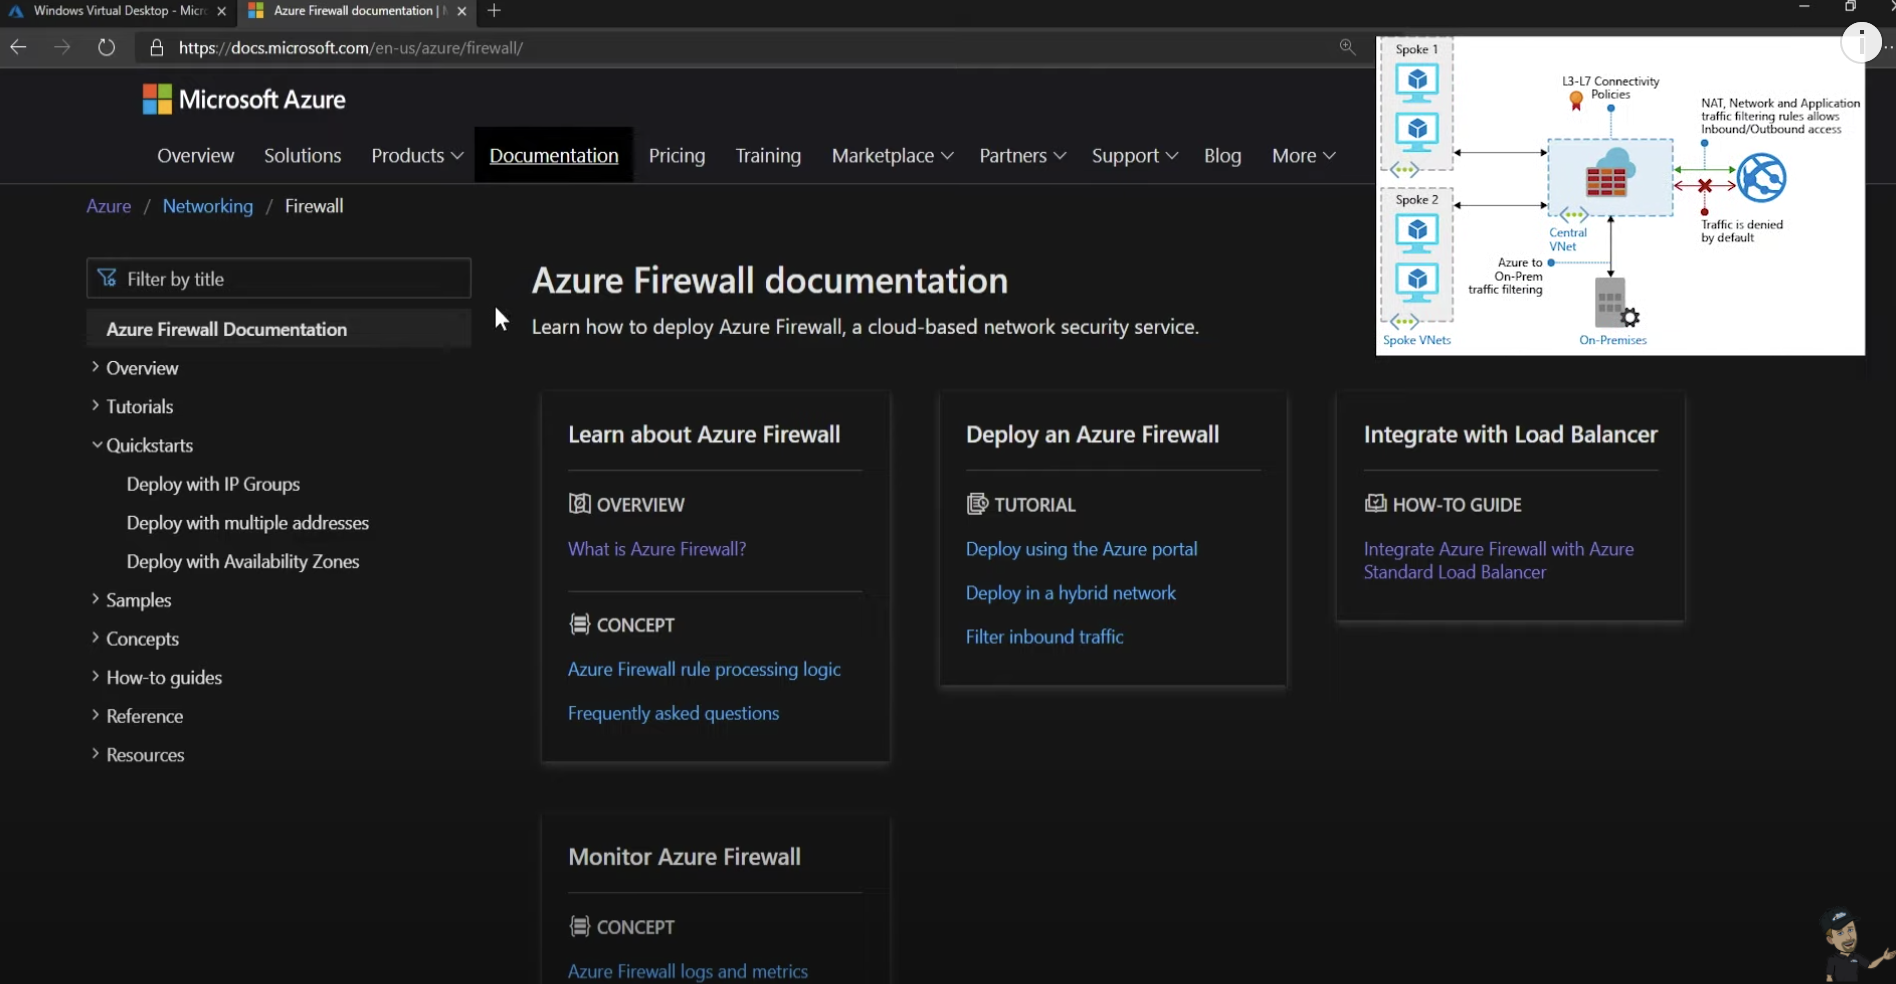Reload the page with refresh icon

(106, 47)
